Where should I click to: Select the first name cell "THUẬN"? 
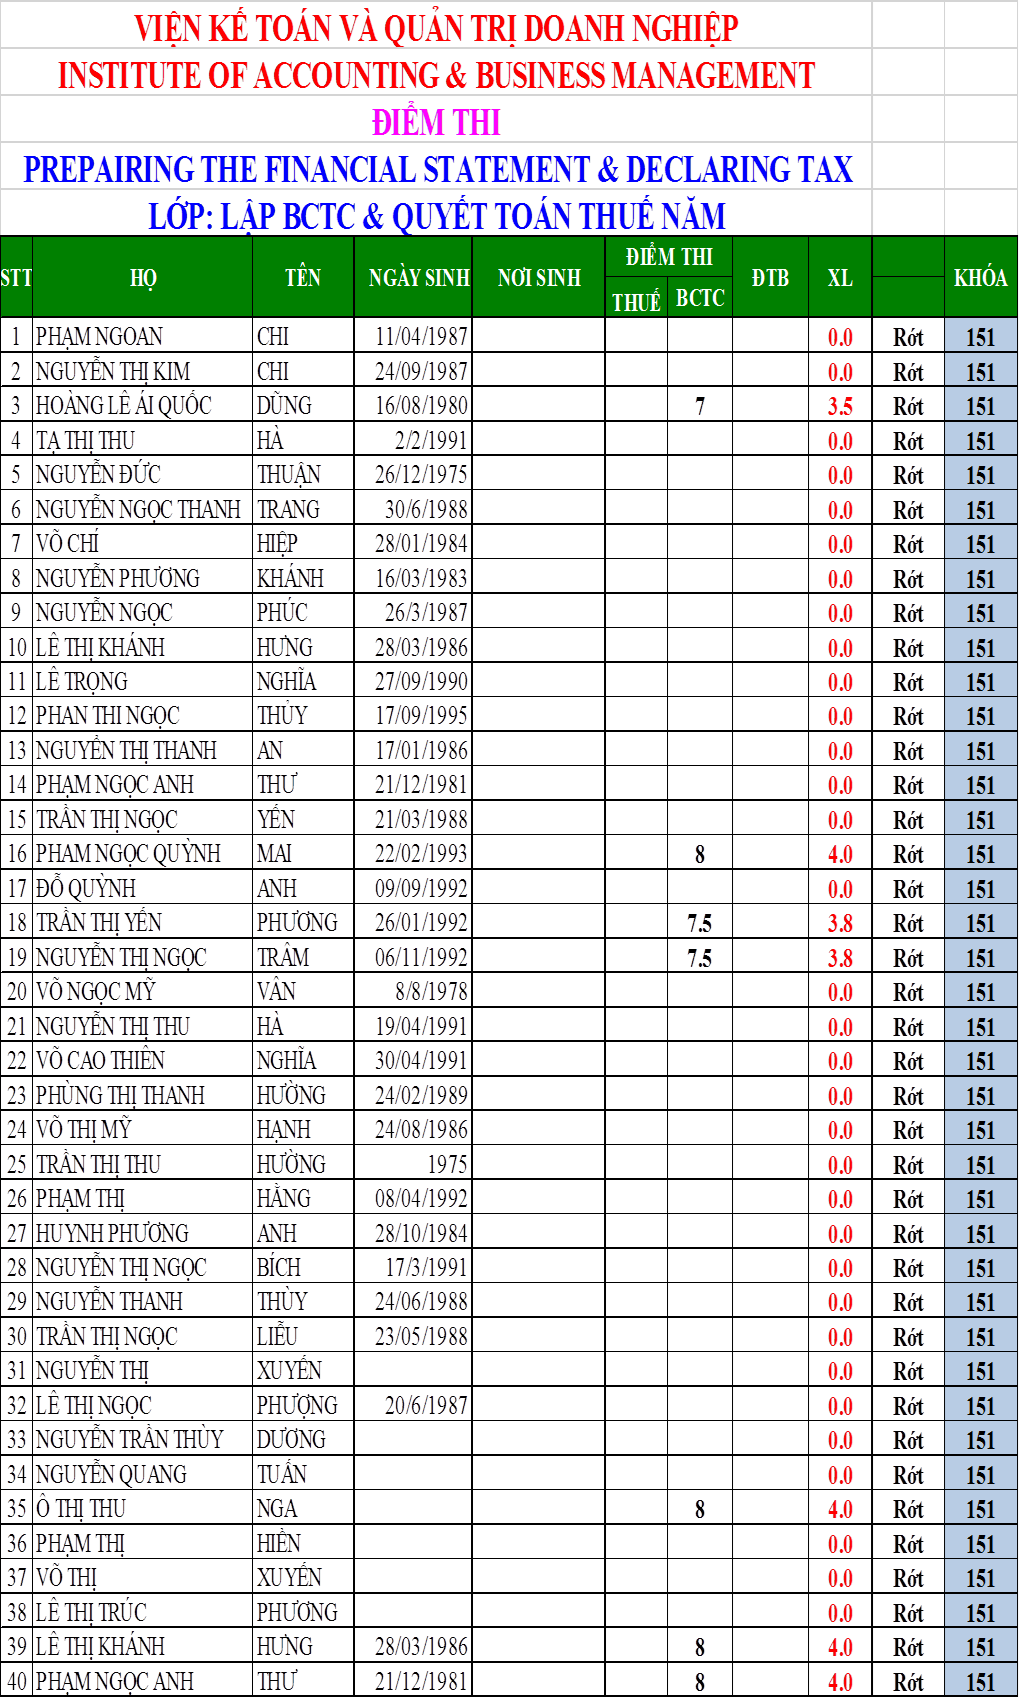tap(288, 475)
